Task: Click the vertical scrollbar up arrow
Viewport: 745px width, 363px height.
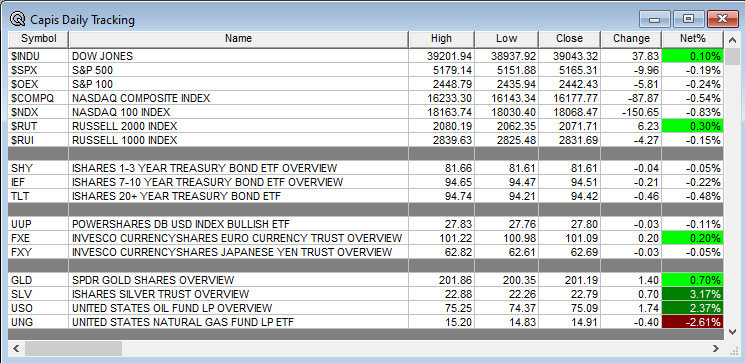Action: (732, 40)
